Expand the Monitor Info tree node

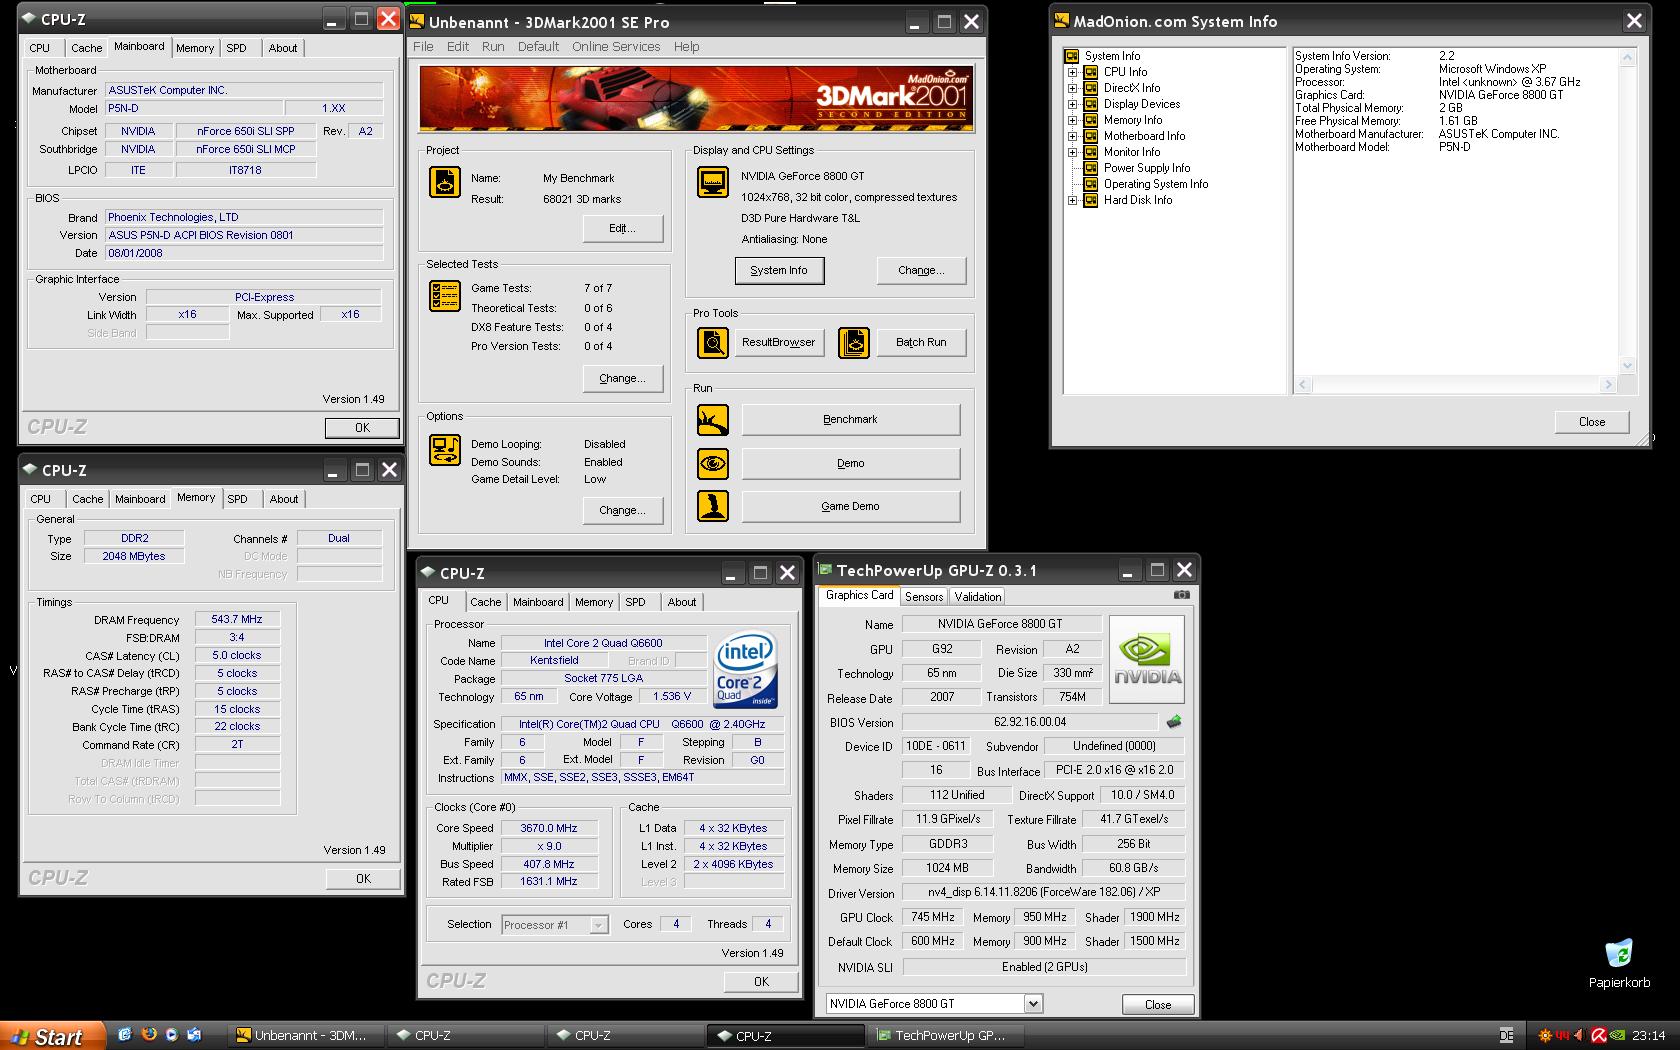click(x=1072, y=152)
